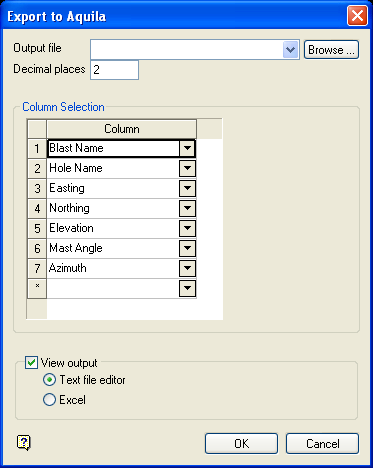Select the Excel radio button
Viewport: 373px width, 468px height.
(49, 400)
